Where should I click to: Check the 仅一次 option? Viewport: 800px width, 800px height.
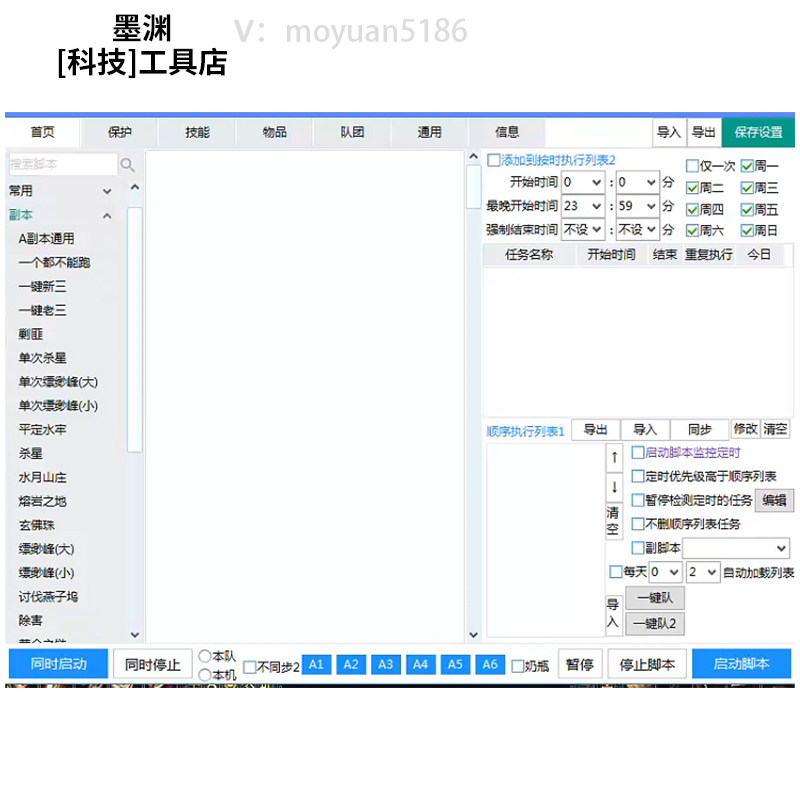coord(692,167)
